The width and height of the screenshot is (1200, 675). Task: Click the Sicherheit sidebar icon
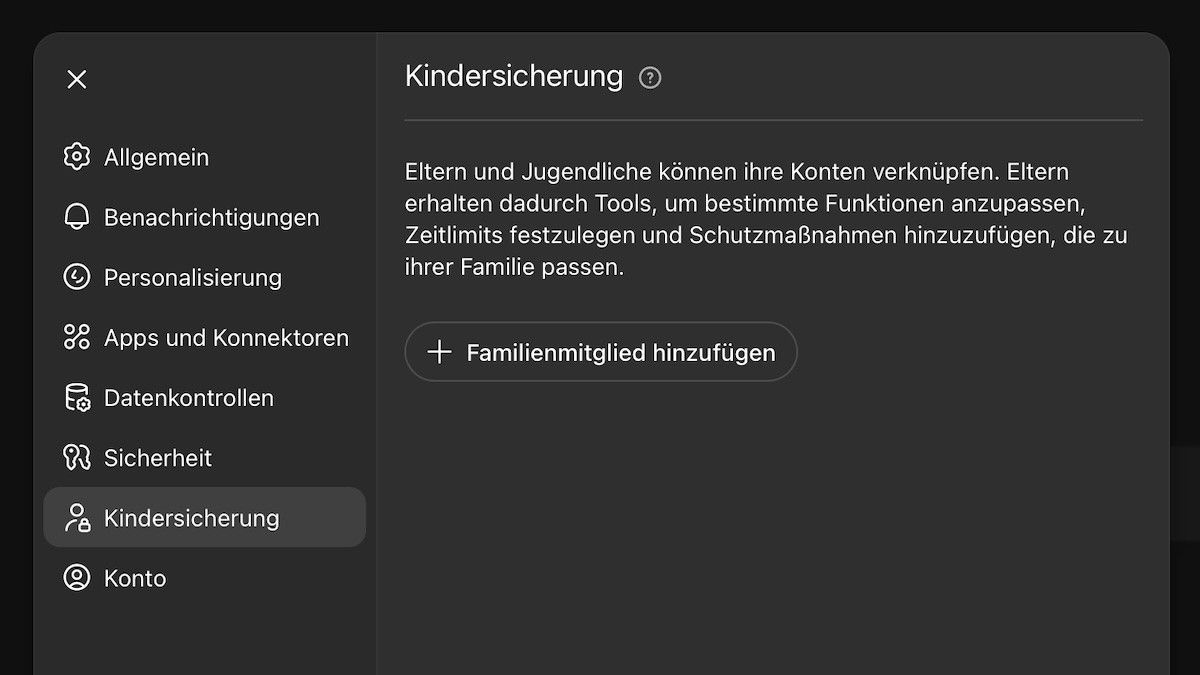(77, 457)
